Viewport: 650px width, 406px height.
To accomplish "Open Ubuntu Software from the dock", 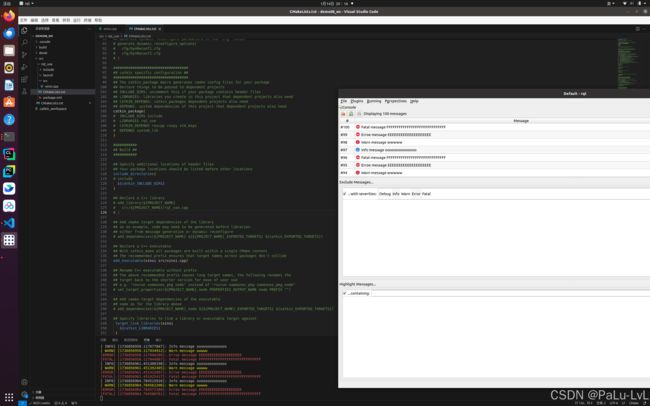I will (9, 102).
